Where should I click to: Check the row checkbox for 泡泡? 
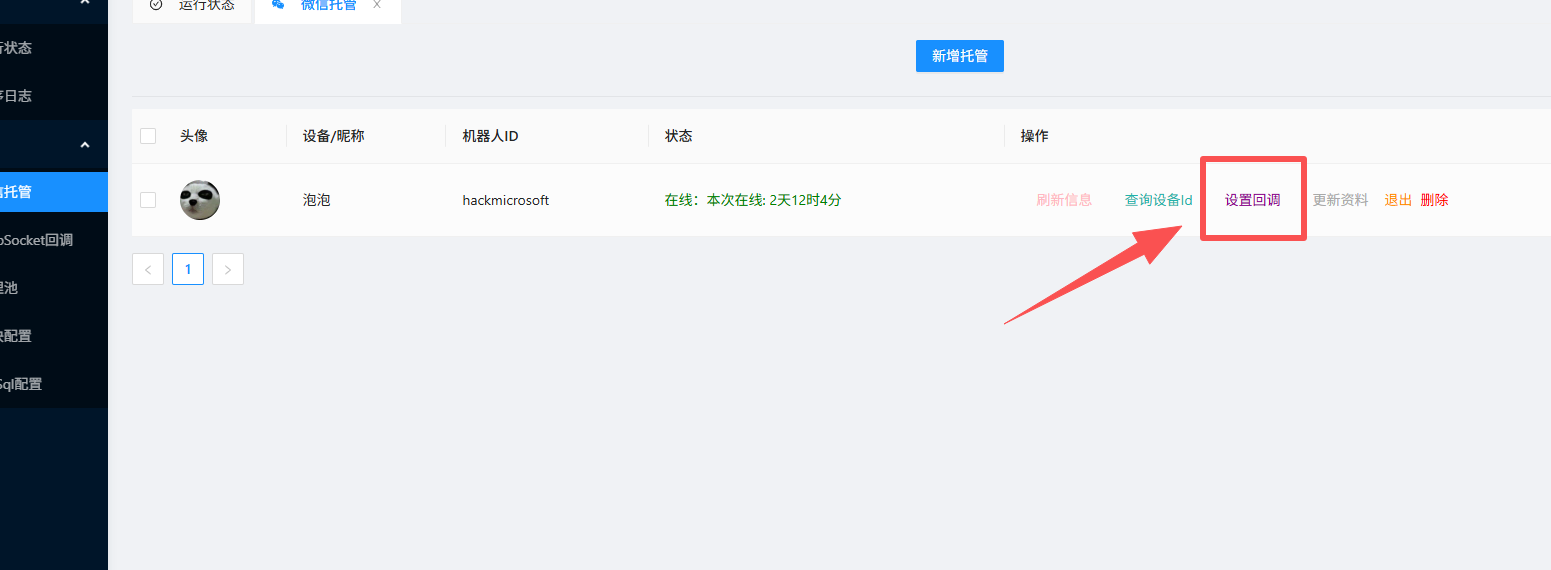point(148,200)
